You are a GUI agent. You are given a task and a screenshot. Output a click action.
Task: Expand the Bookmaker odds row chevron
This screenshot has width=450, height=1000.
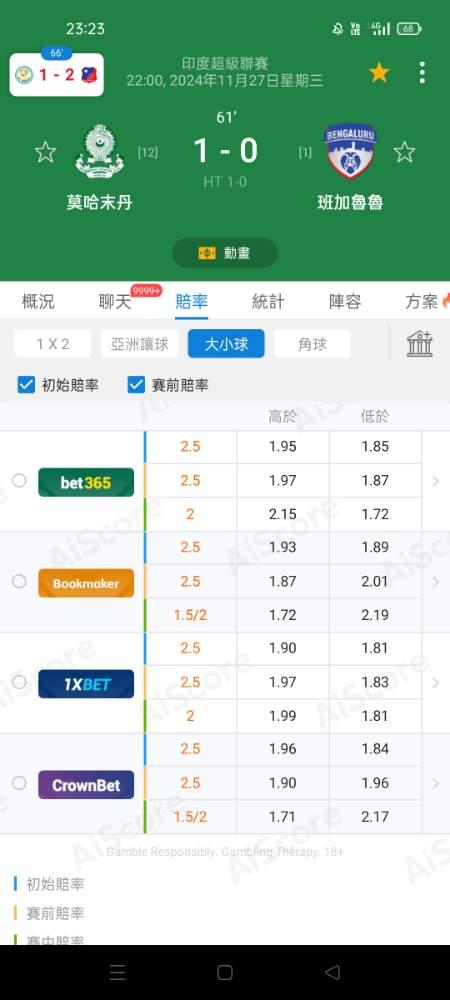(435, 582)
